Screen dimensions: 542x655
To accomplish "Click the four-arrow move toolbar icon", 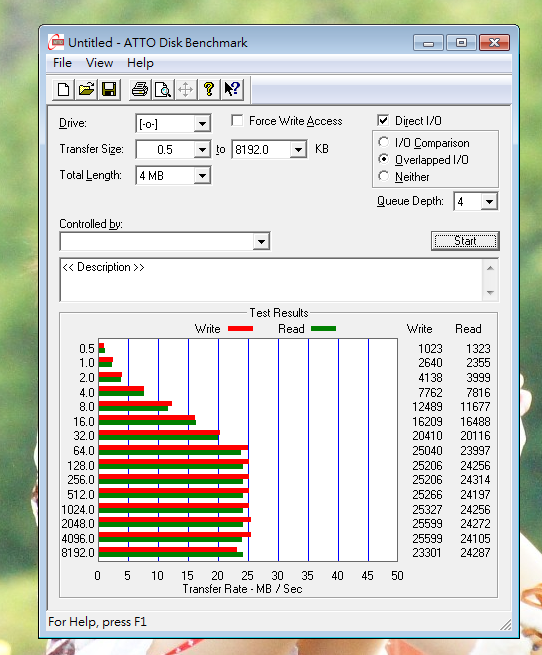I will tap(186, 89).
